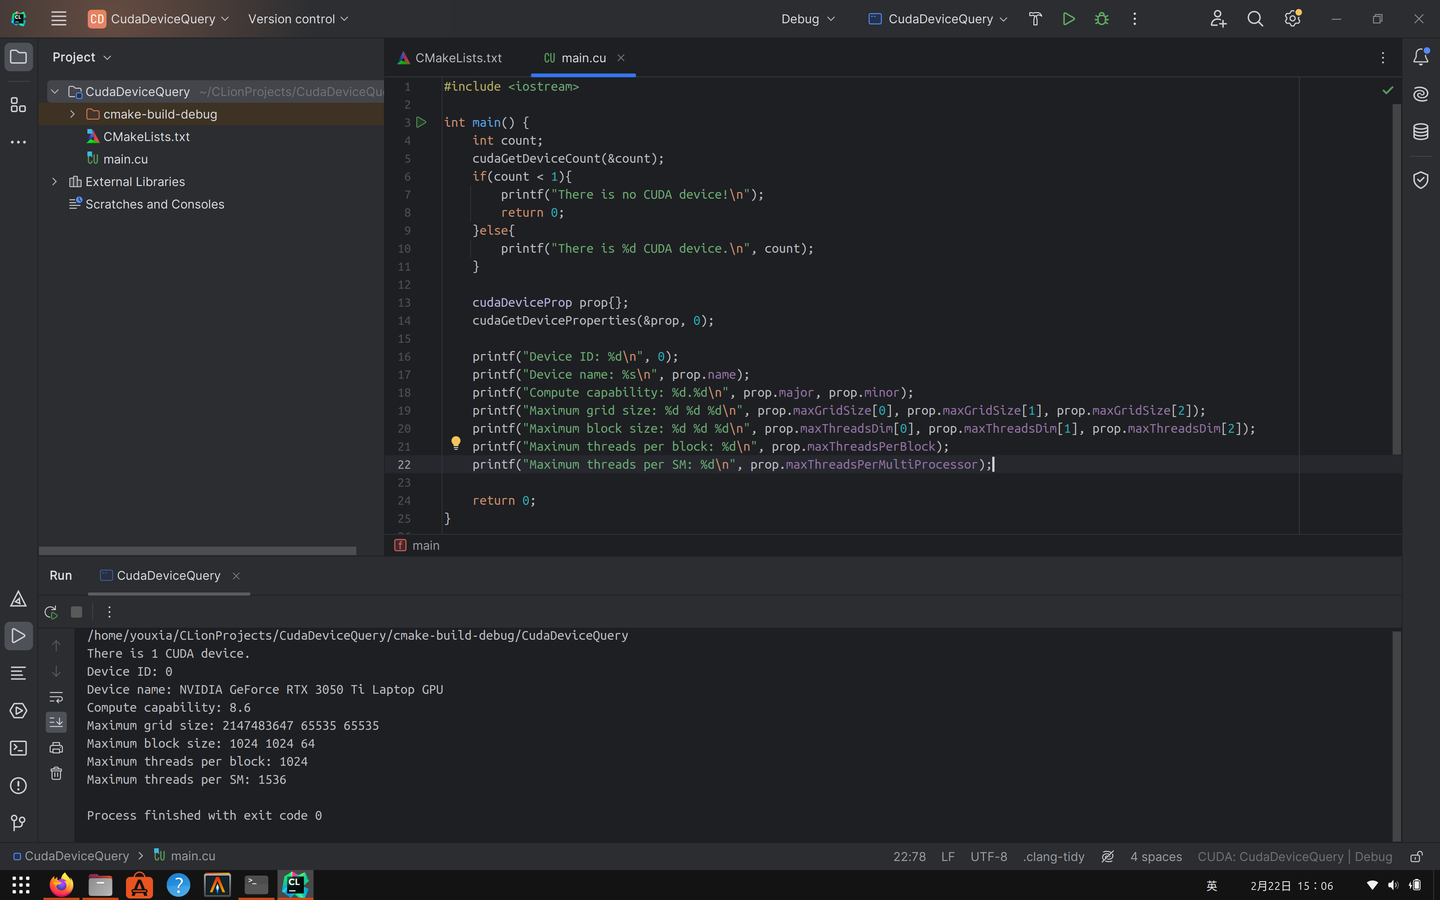Open Search Everywhere with the magnifier
Viewport: 1440px width, 900px height.
(1255, 18)
